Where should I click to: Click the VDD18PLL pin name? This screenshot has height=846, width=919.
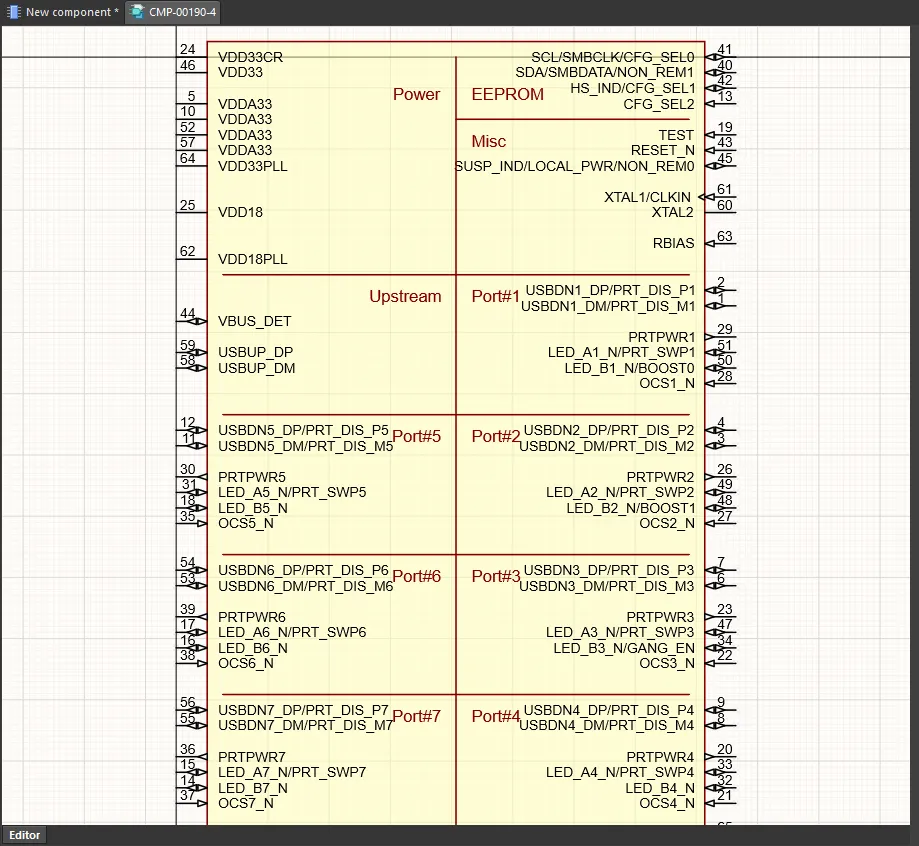point(253,259)
